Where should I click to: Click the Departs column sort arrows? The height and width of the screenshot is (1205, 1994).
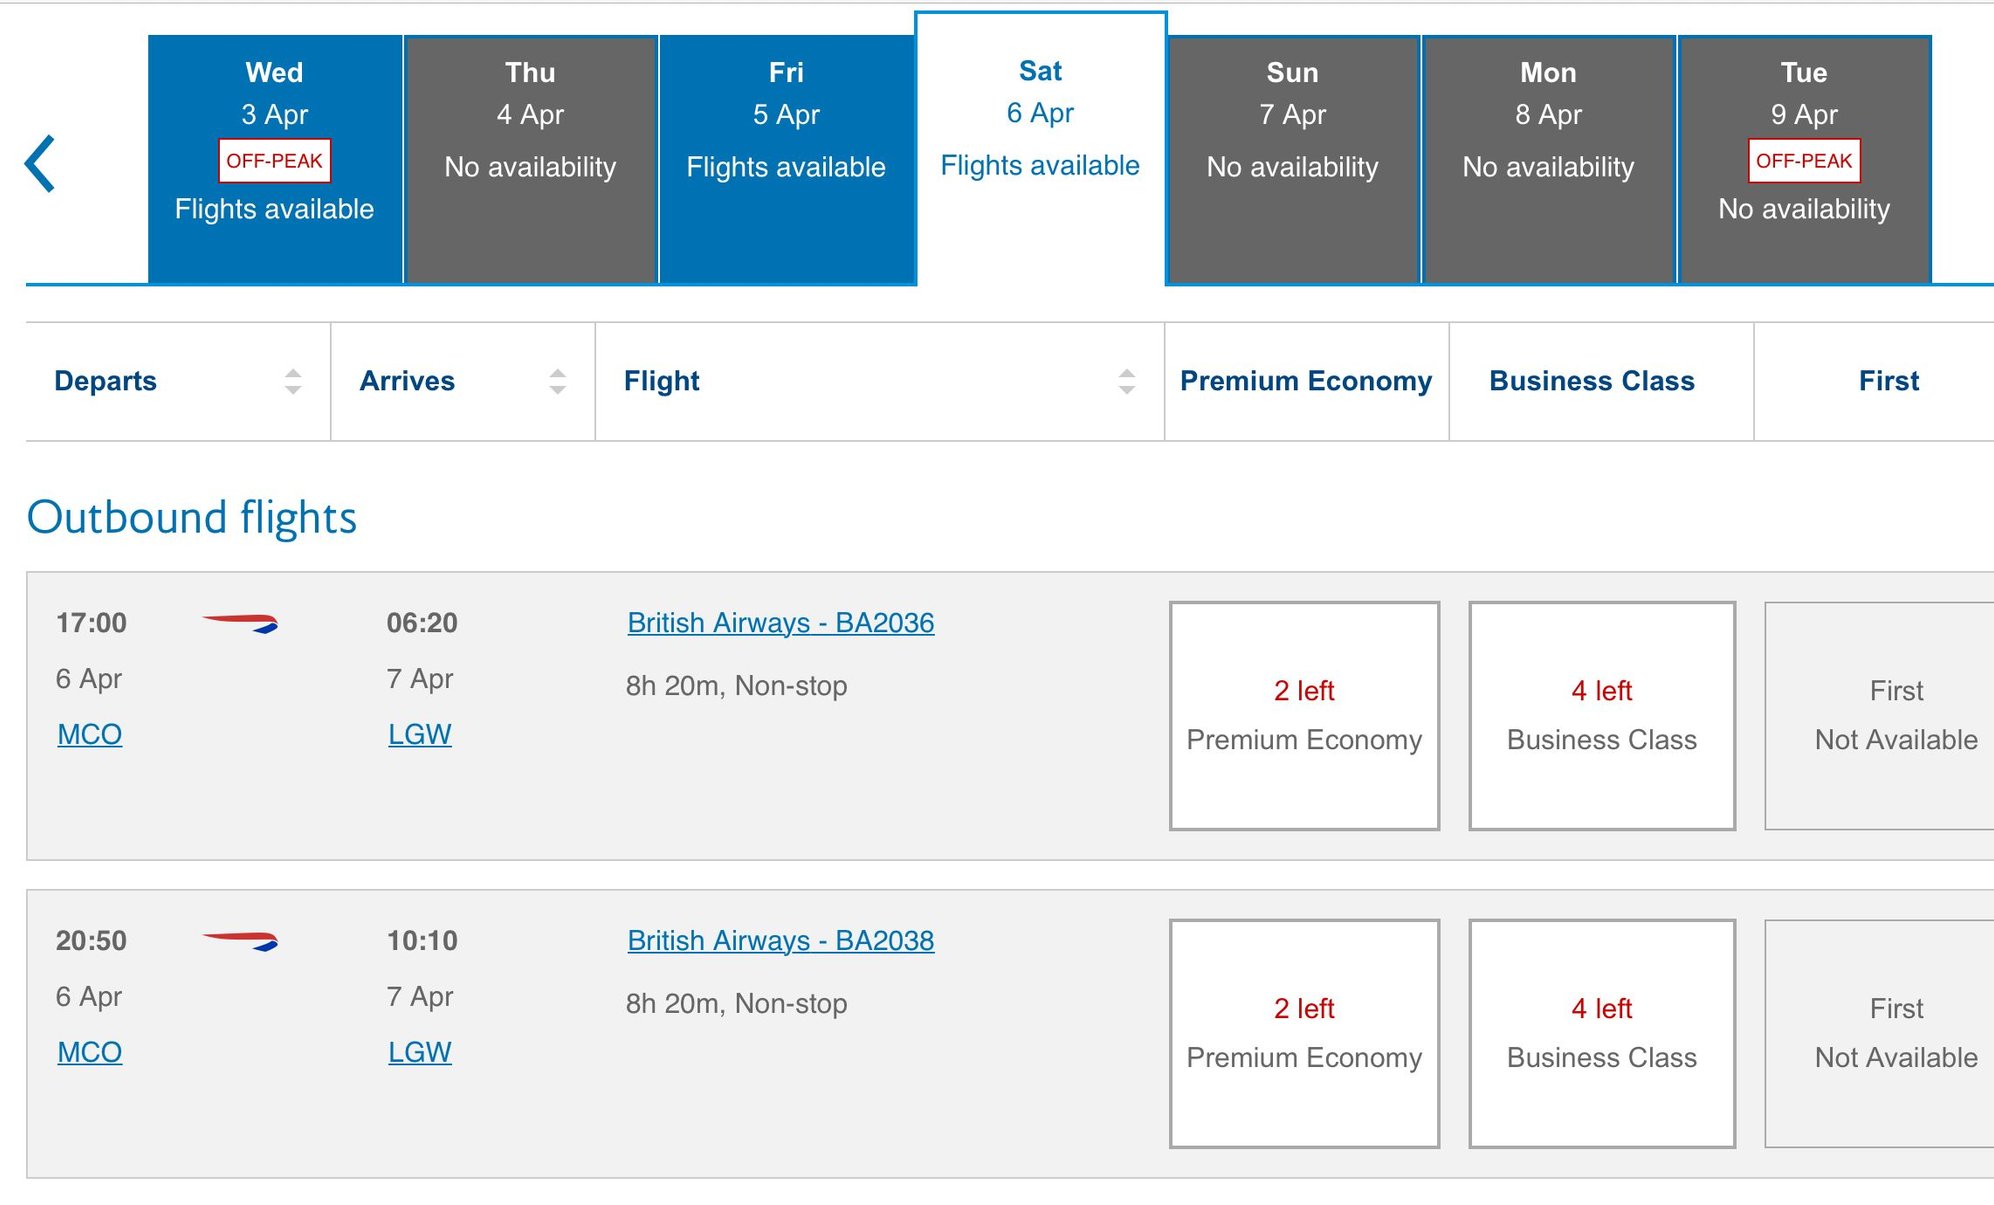point(293,381)
